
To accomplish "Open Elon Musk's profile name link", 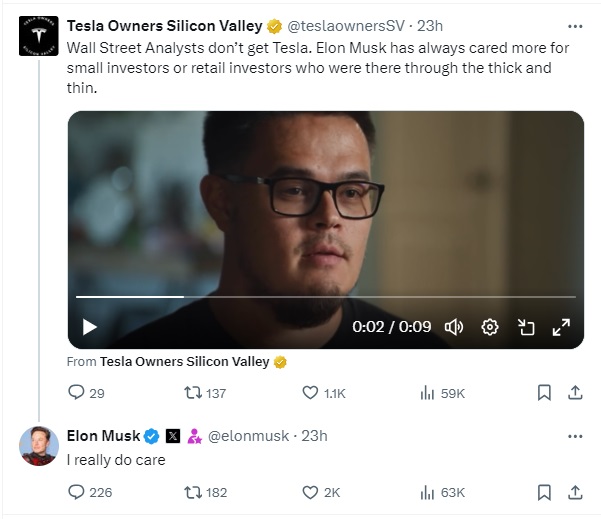I will (x=103, y=436).
